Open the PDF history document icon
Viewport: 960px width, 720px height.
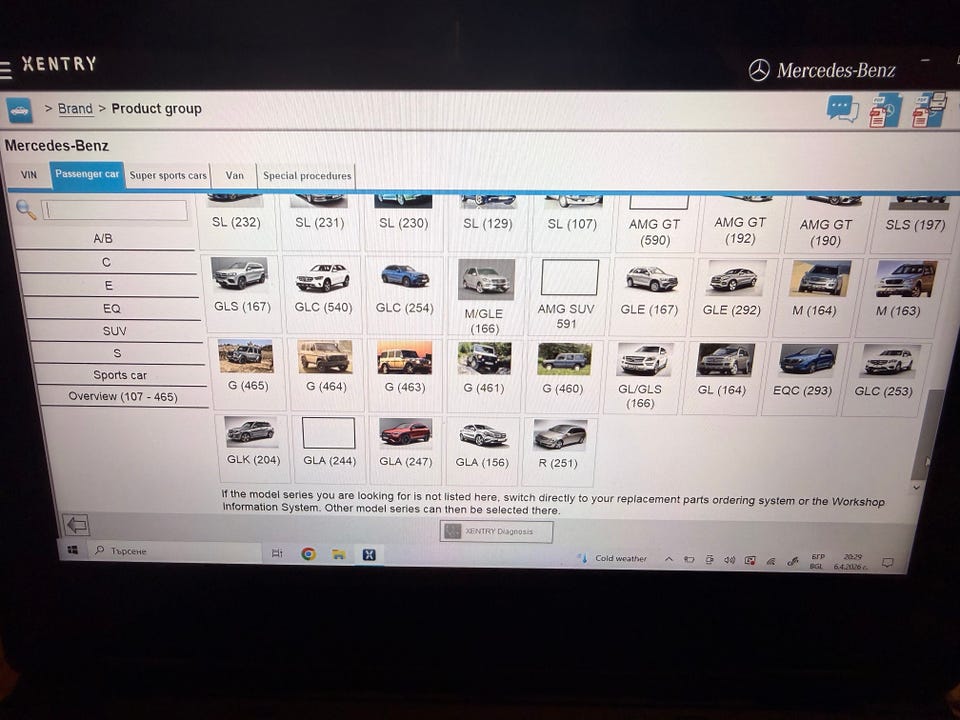[885, 111]
